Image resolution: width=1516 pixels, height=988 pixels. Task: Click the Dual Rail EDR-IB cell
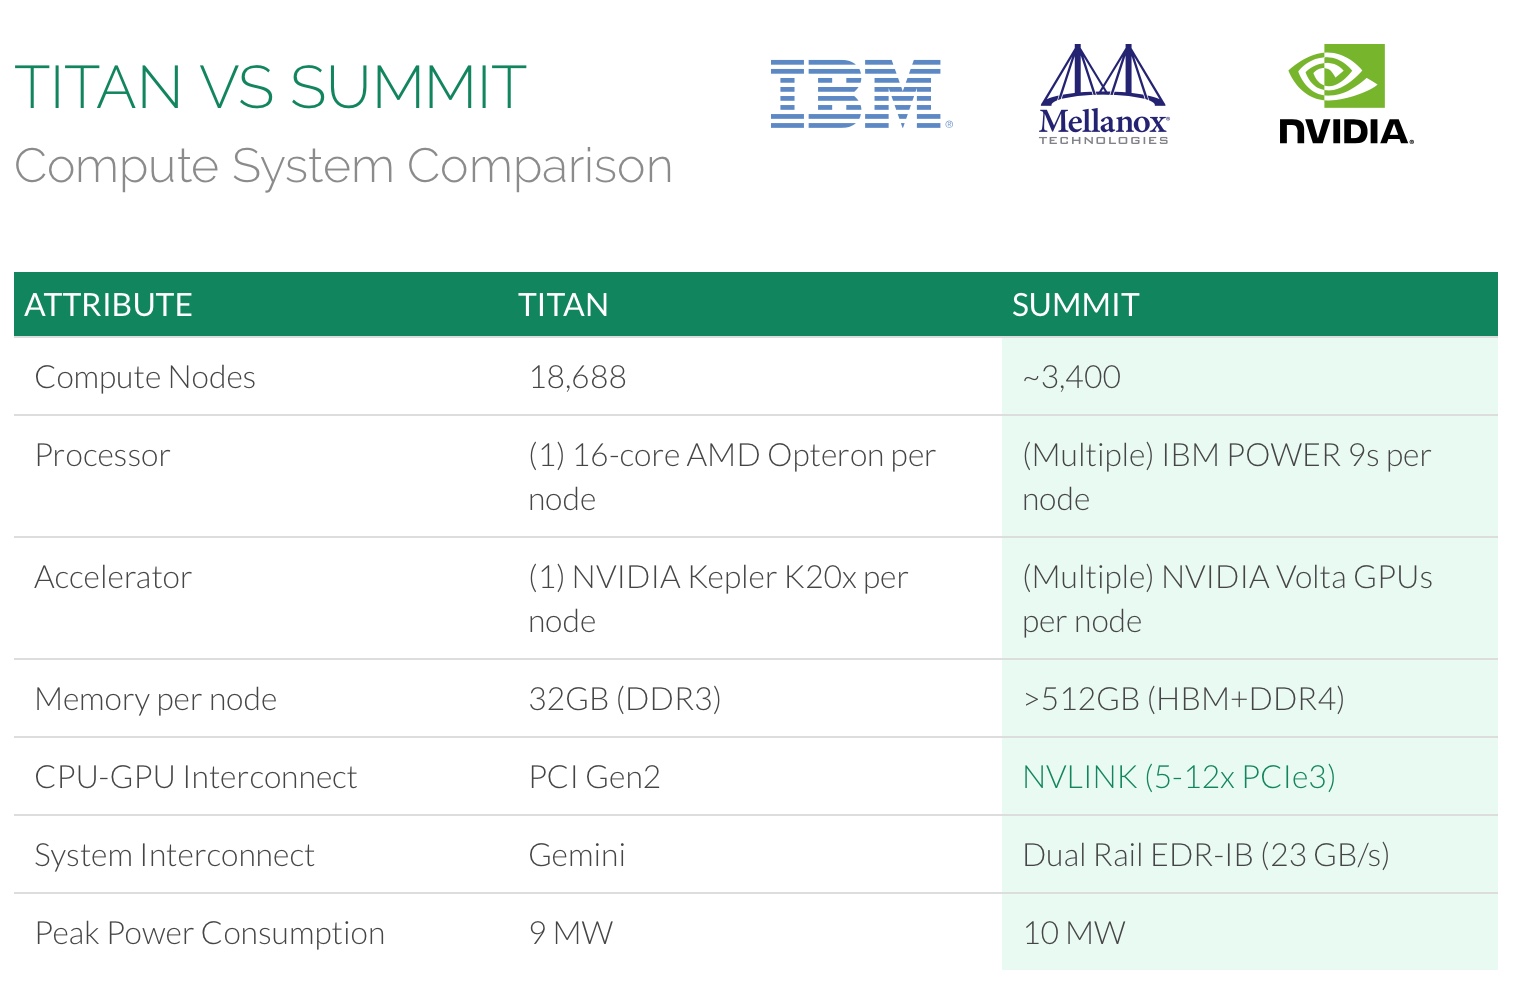(1205, 855)
